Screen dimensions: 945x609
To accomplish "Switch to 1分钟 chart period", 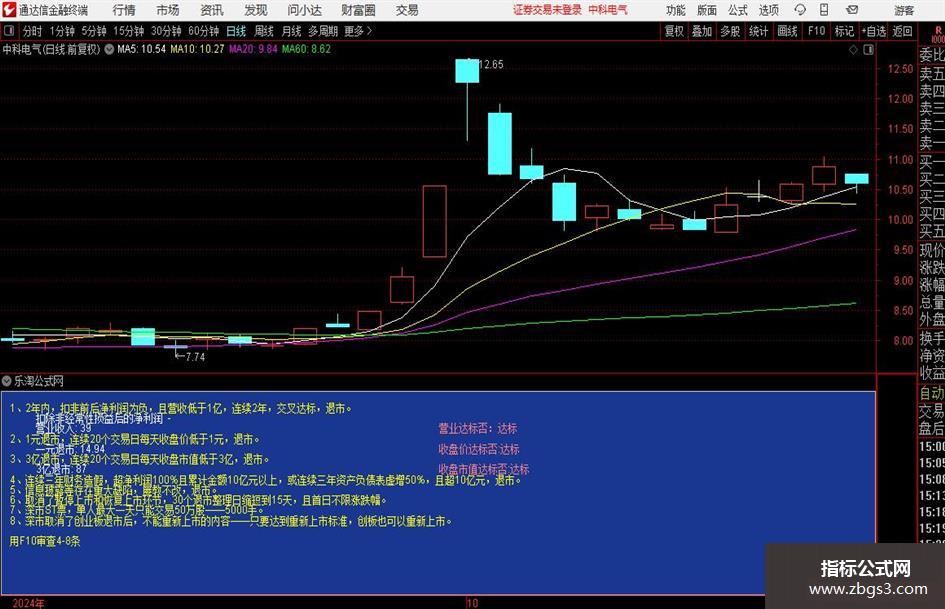I will pos(62,31).
